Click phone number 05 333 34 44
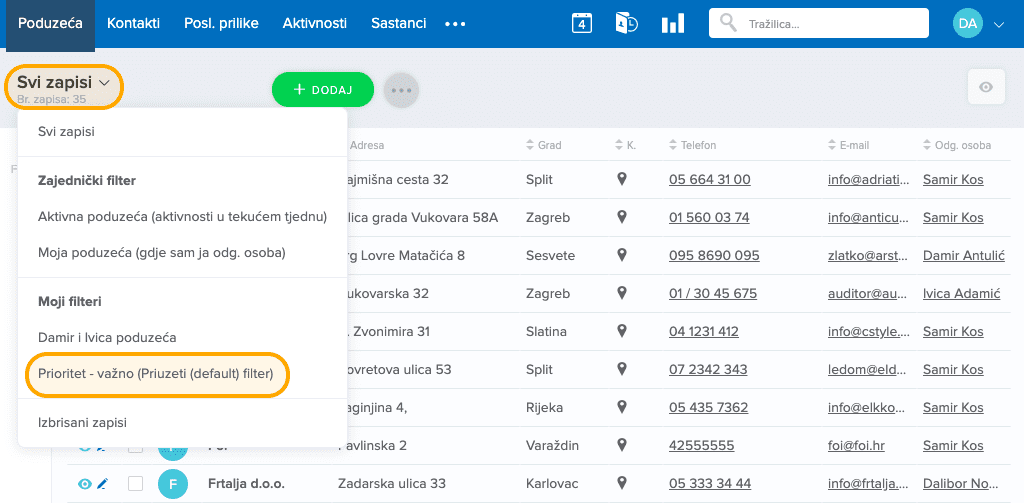 (709, 483)
